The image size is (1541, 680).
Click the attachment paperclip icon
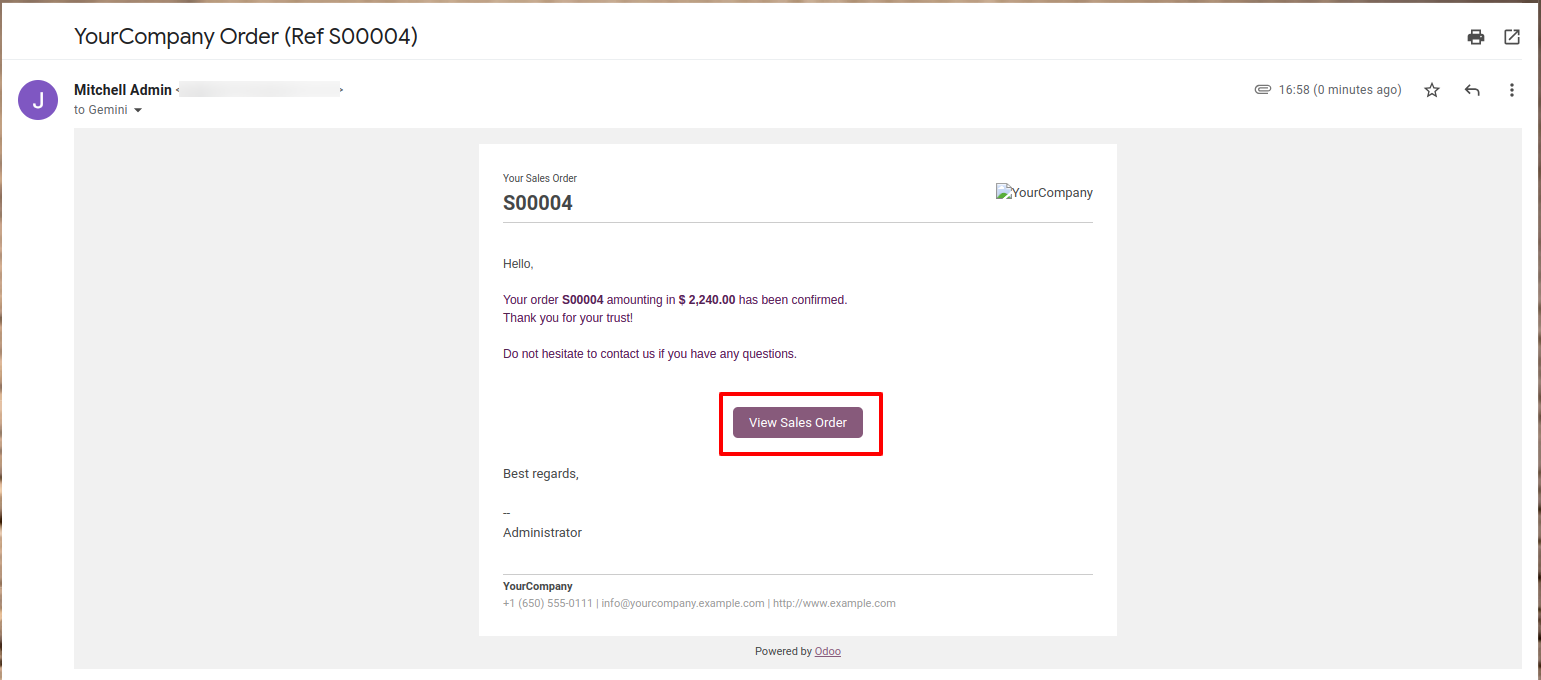coord(1263,90)
